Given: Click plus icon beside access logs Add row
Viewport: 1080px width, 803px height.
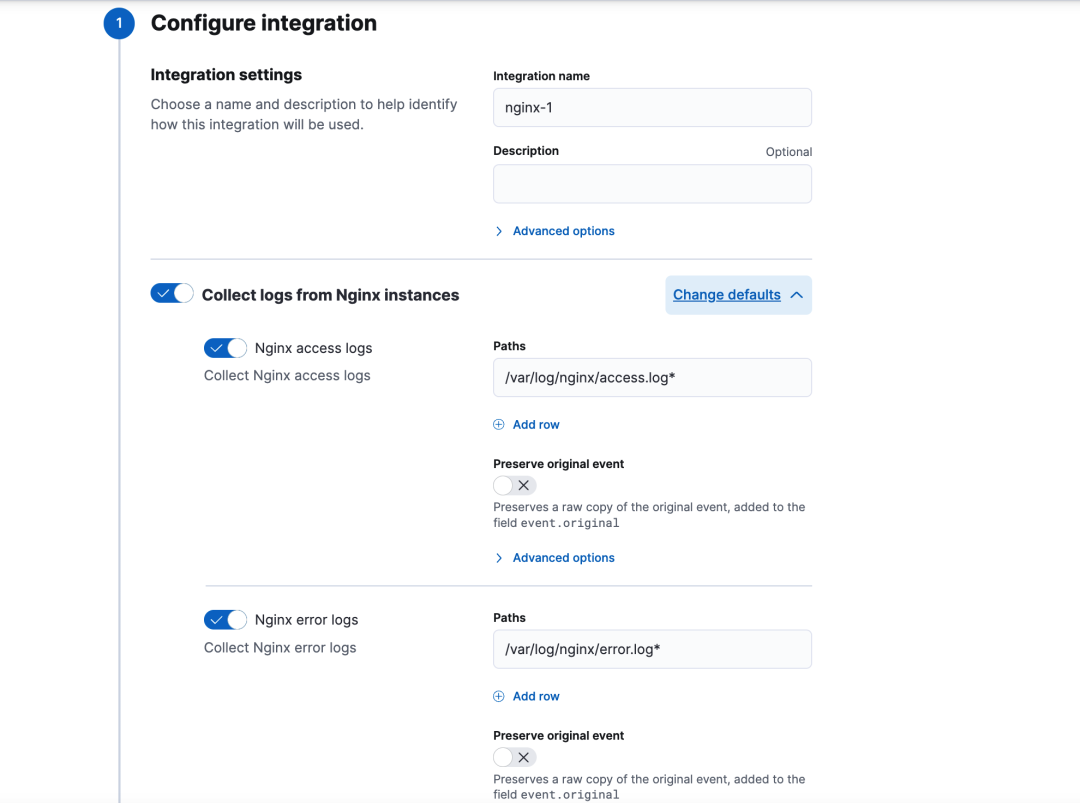Looking at the screenshot, I should tap(499, 425).
